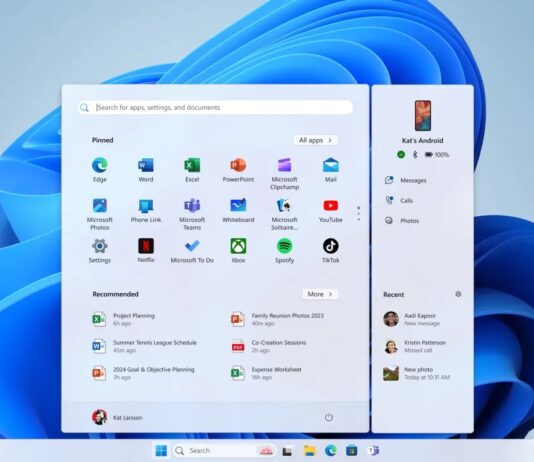Click the green connected status icon
Viewport: 534px width, 462px height.
click(401, 155)
